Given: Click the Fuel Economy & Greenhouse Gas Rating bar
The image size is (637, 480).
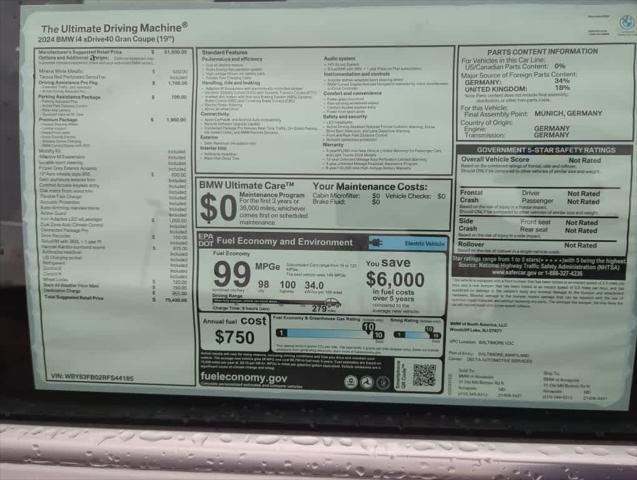Looking at the screenshot, I should coord(330,333).
